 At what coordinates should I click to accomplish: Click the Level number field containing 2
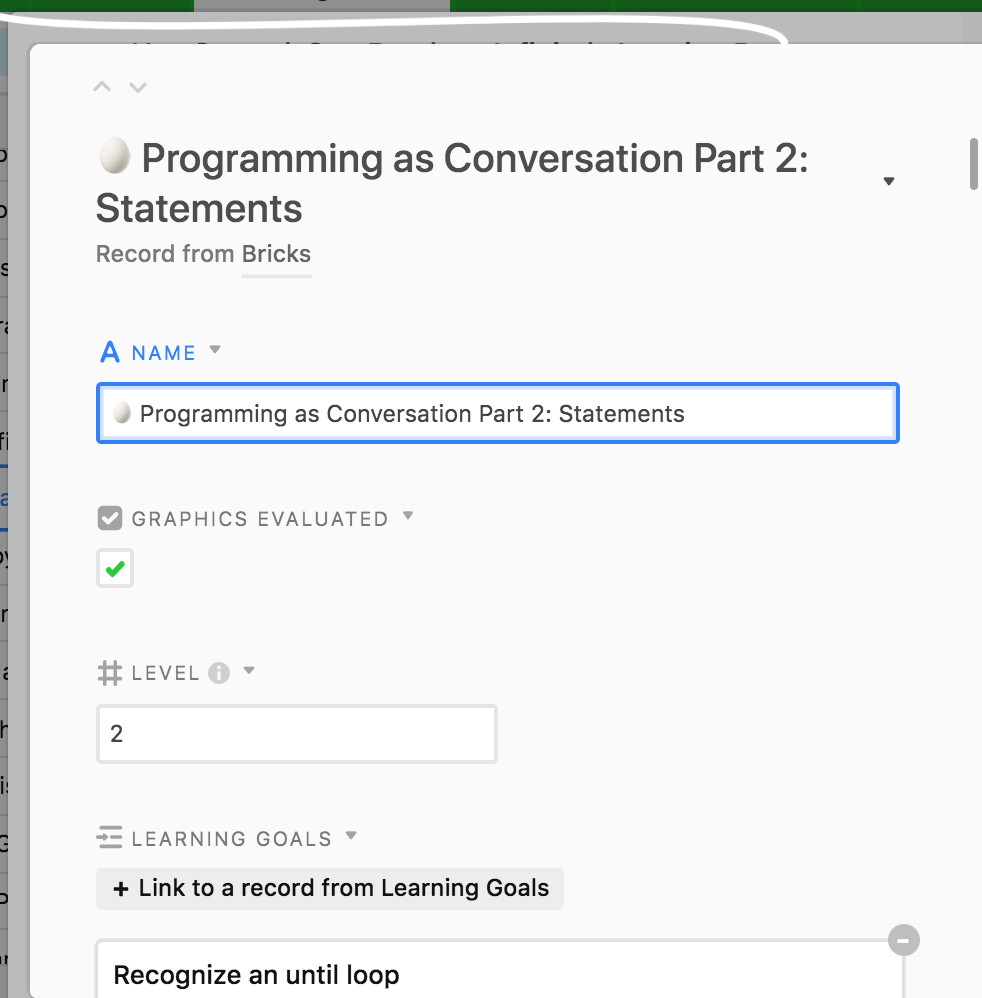coord(296,734)
